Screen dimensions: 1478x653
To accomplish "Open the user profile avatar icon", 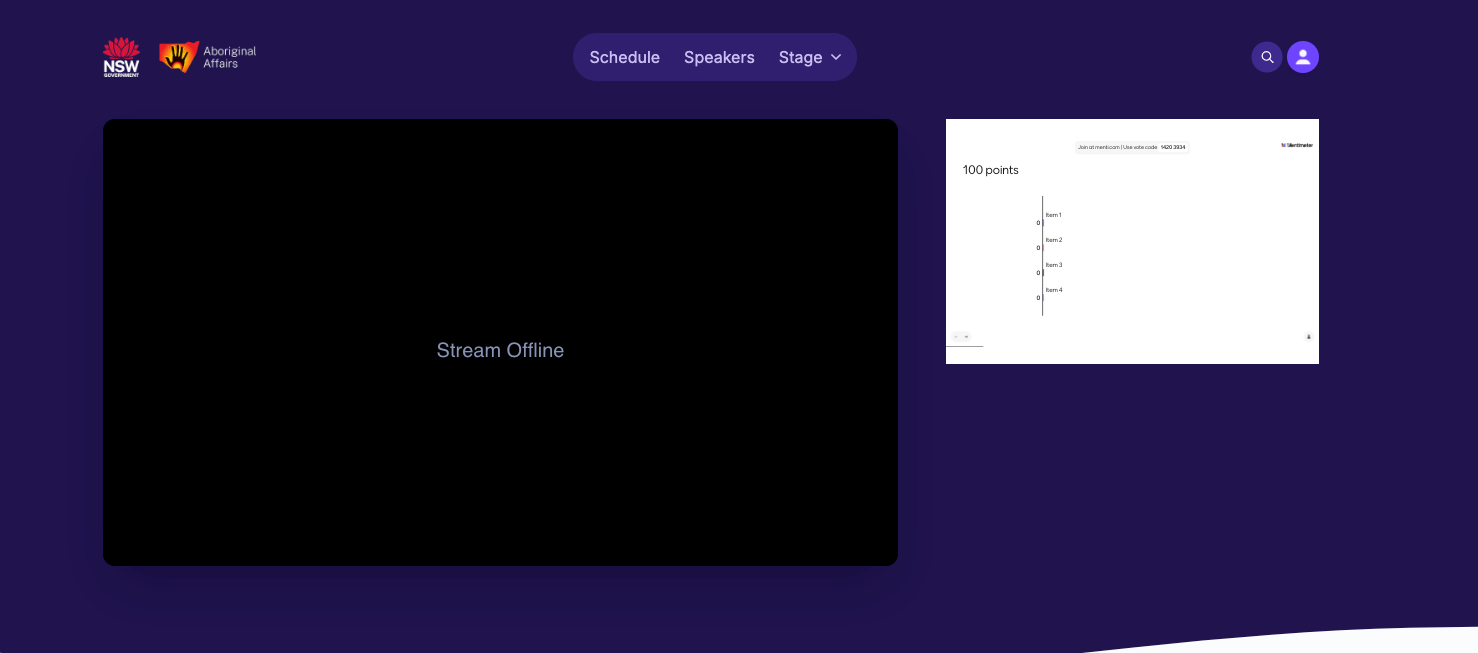I will point(1303,57).
